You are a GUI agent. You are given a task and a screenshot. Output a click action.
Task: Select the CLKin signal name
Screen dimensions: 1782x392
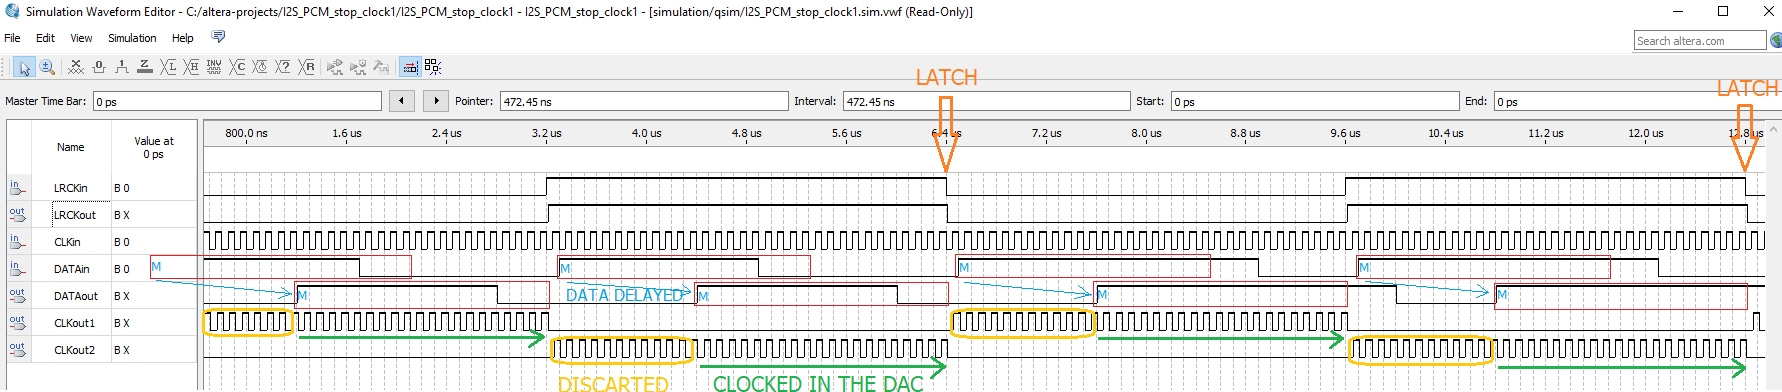(x=67, y=242)
